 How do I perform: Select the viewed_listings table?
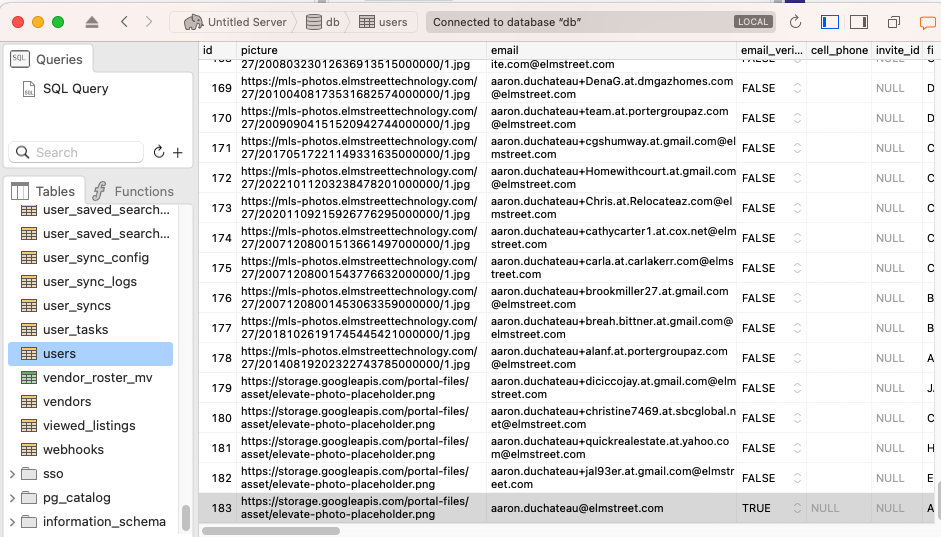pos(89,425)
